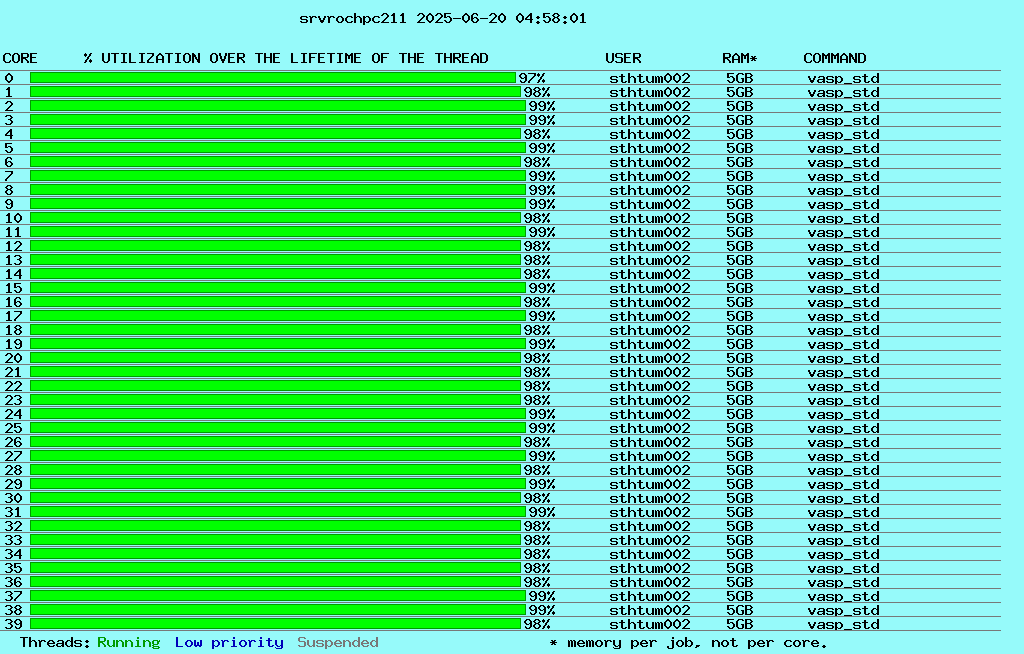Select vasp_std command in core 9 row

843,204
